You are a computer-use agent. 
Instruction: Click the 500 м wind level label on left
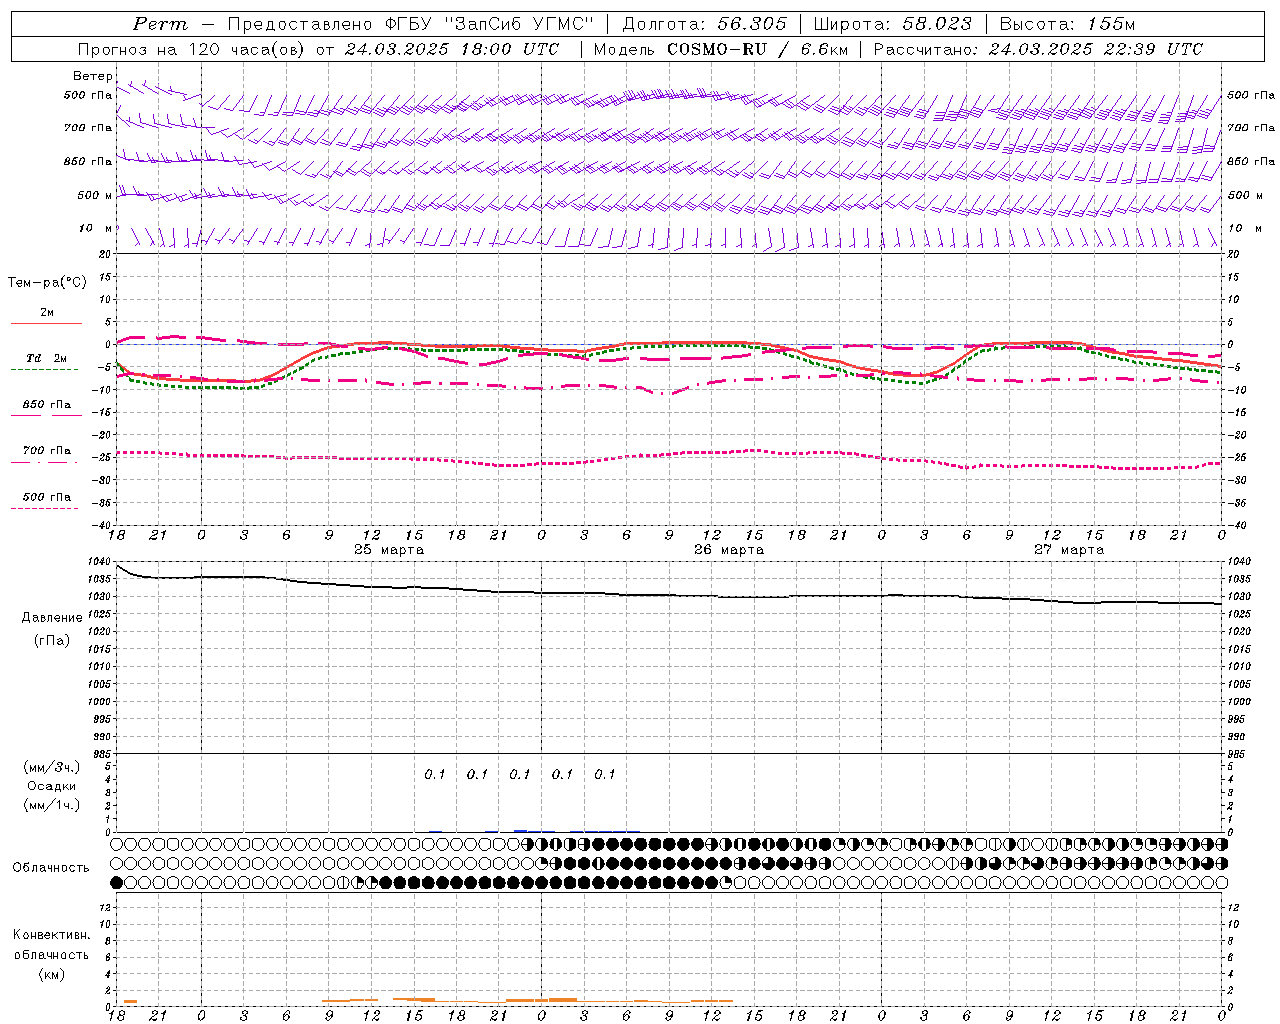point(96,195)
